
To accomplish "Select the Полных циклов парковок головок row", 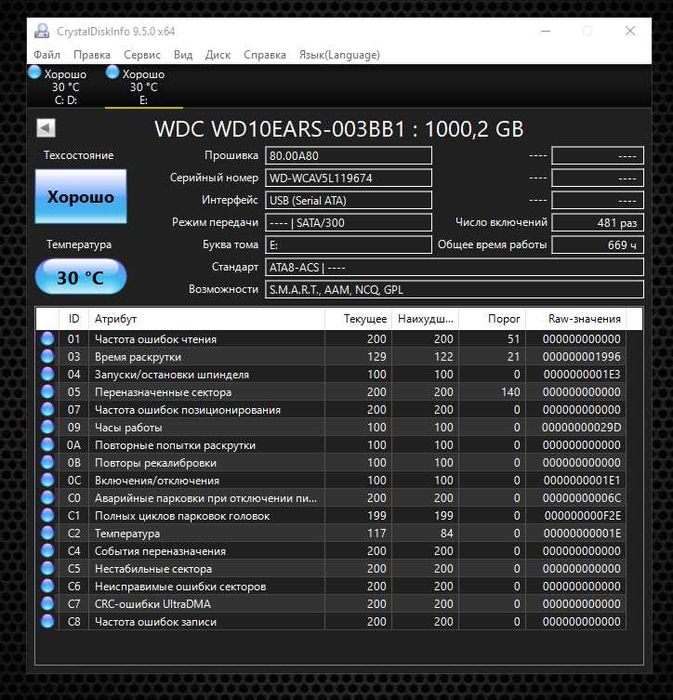I will (331, 515).
